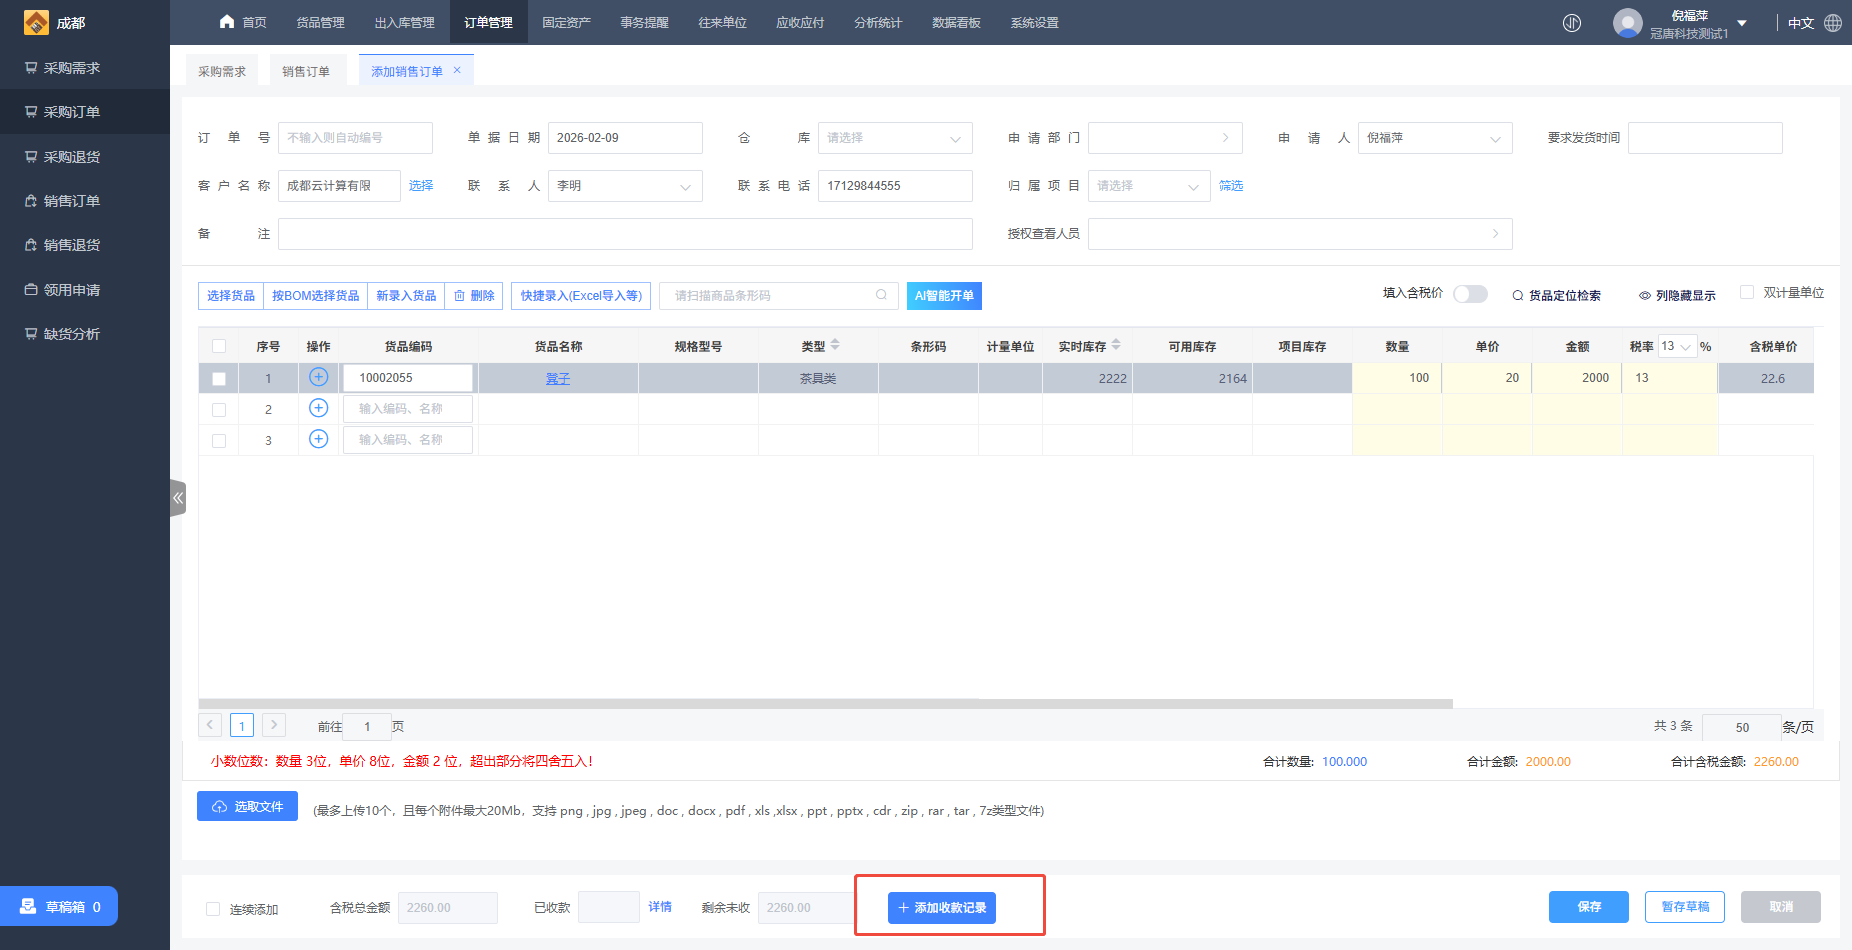
Task: Click the 筛选 link
Action: (1231, 186)
